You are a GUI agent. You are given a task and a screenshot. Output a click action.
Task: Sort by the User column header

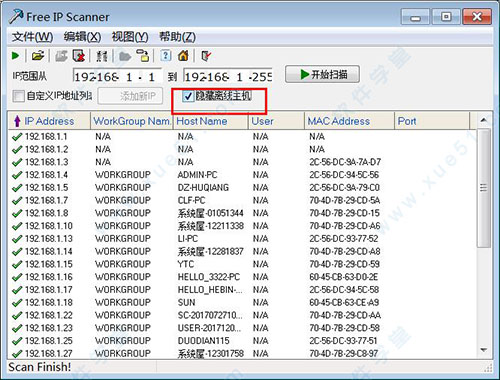pos(276,121)
